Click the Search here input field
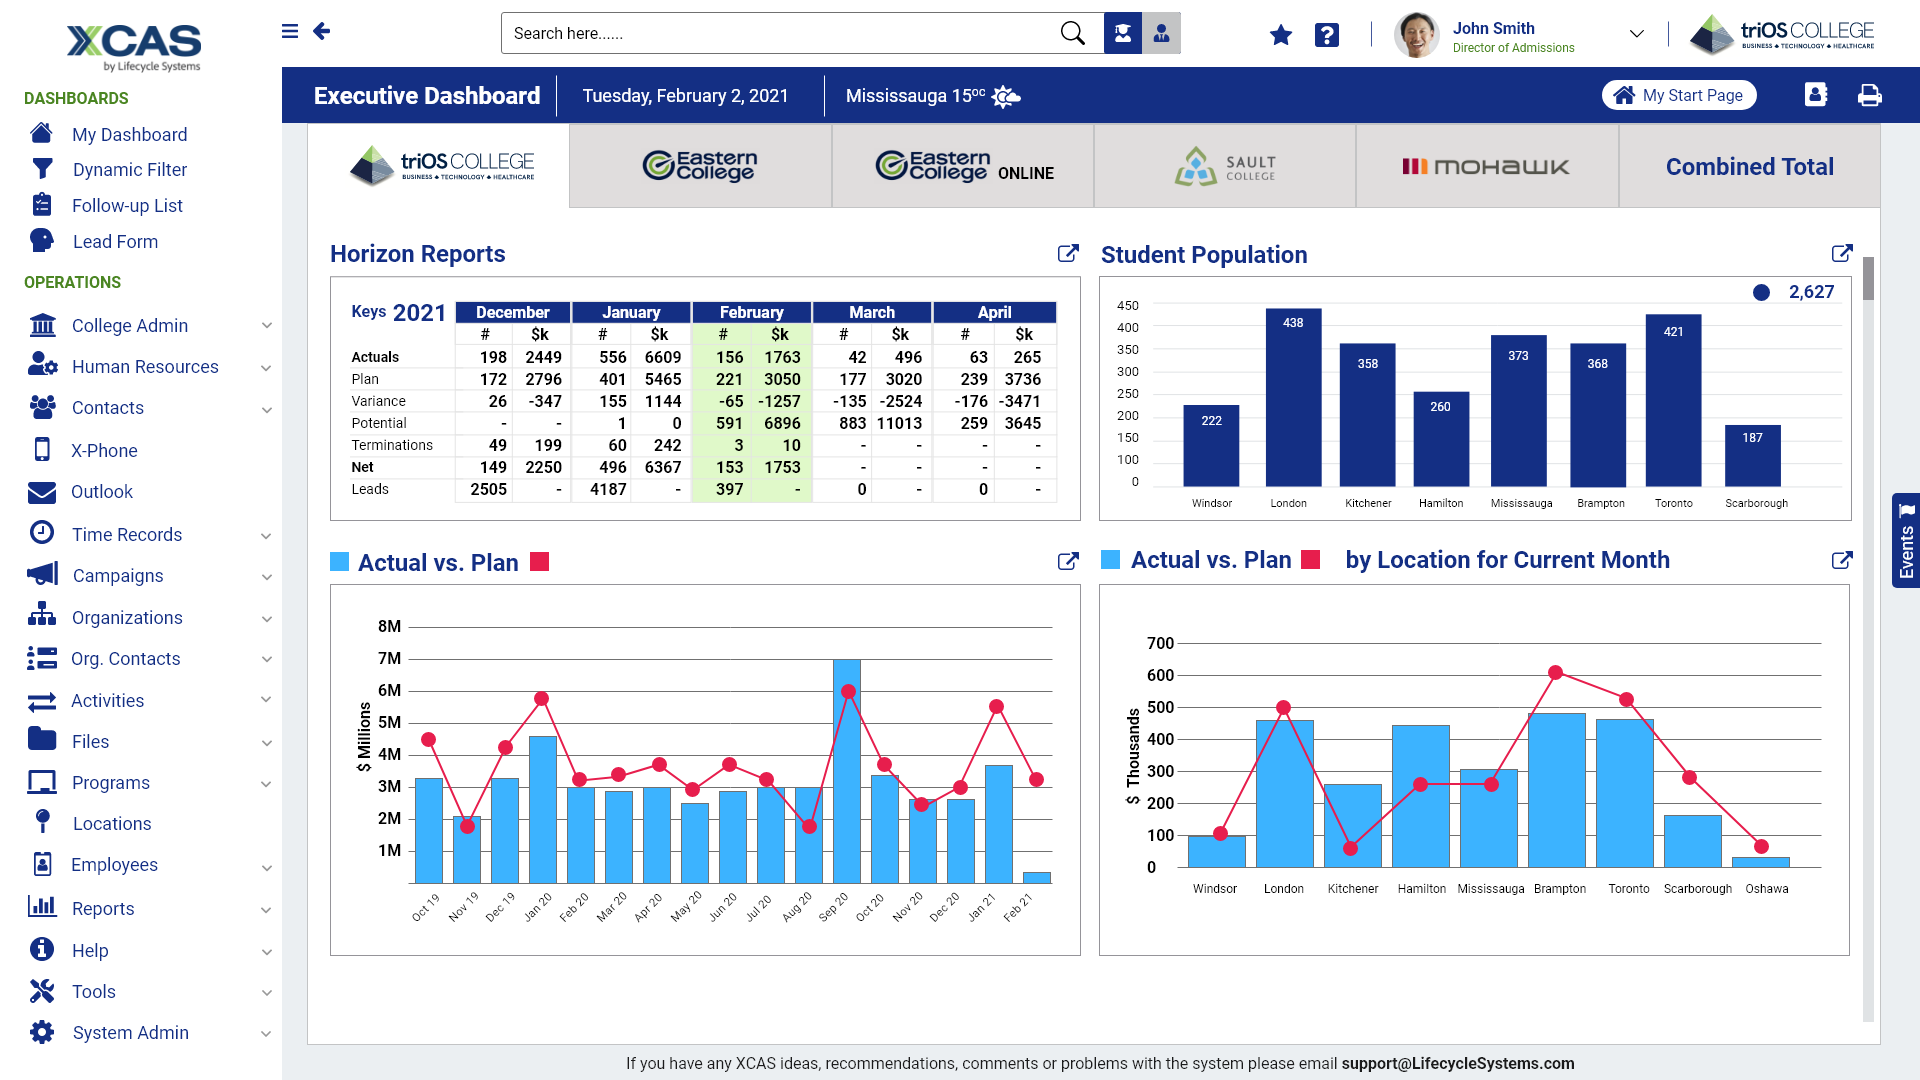The image size is (1920, 1080). [780, 33]
